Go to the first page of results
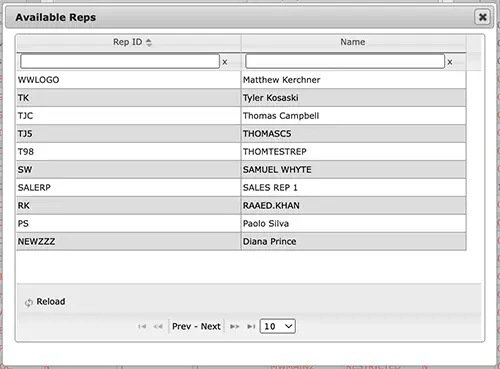The image size is (500, 369). pos(142,326)
